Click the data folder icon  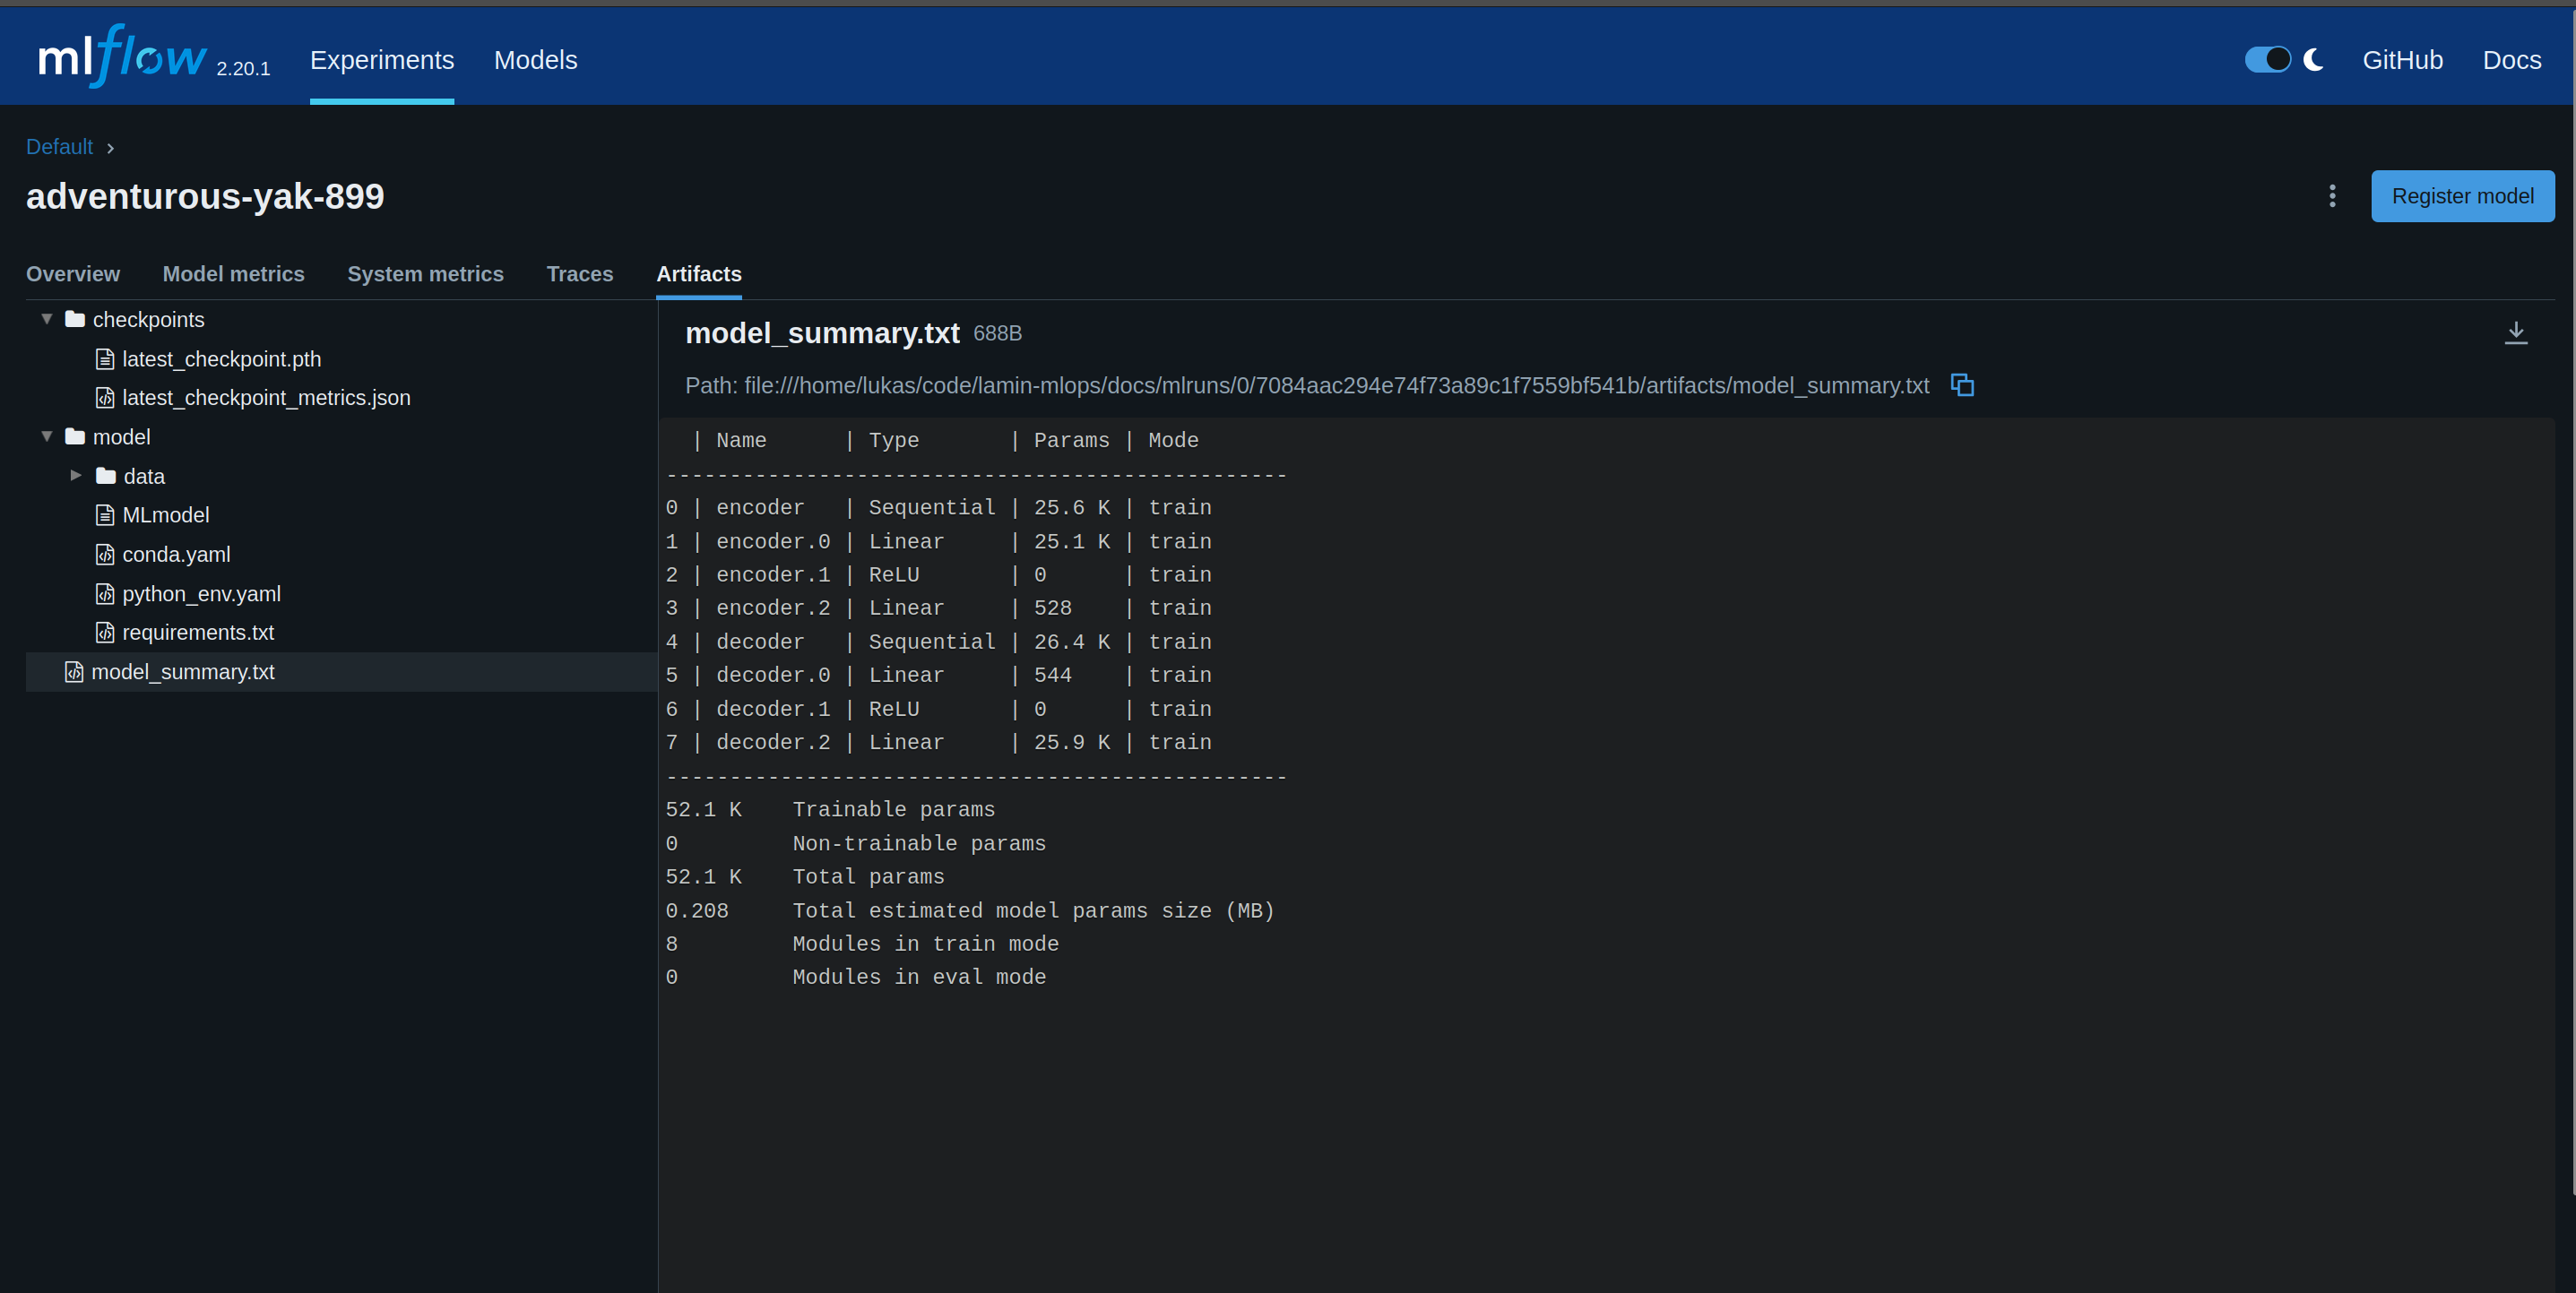coord(106,476)
